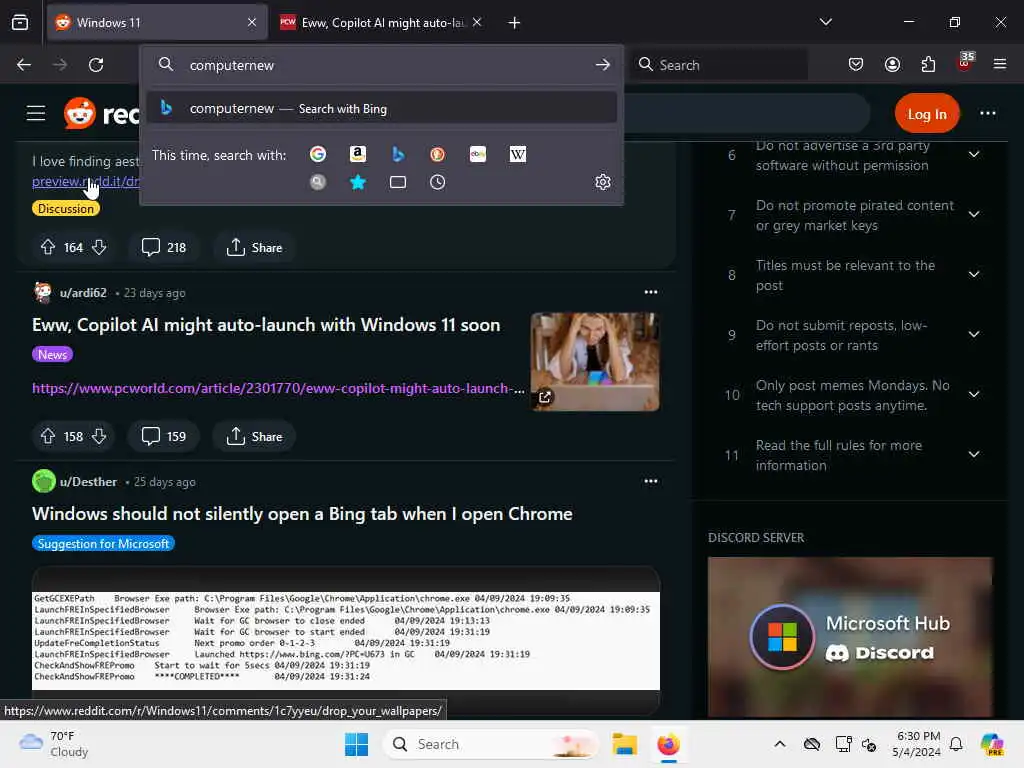This screenshot has width=1024, height=768.
Task: Expand rule 8 about relevant titles
Action: coord(974,275)
